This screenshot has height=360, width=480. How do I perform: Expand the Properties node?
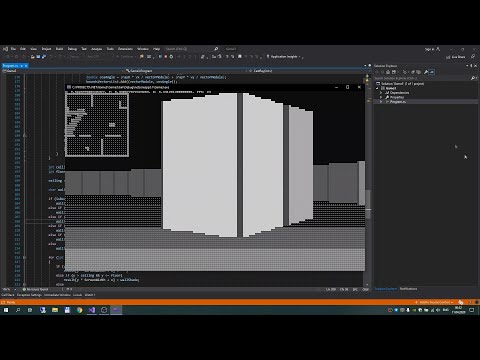[x=381, y=97]
